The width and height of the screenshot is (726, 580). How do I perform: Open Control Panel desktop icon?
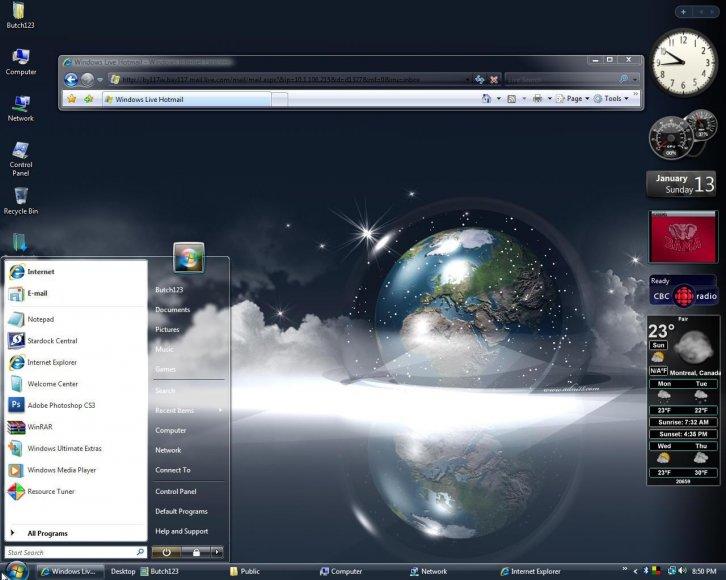pyautogui.click(x=20, y=159)
